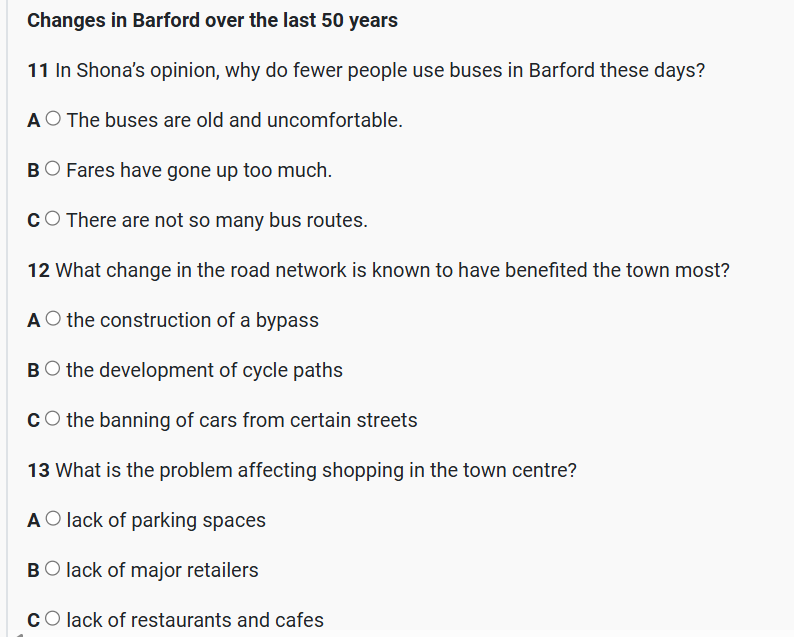Image resolution: width=794 pixels, height=637 pixels.
Task: Click answer text 'lack of restaurants and cafes'
Action: (195, 620)
